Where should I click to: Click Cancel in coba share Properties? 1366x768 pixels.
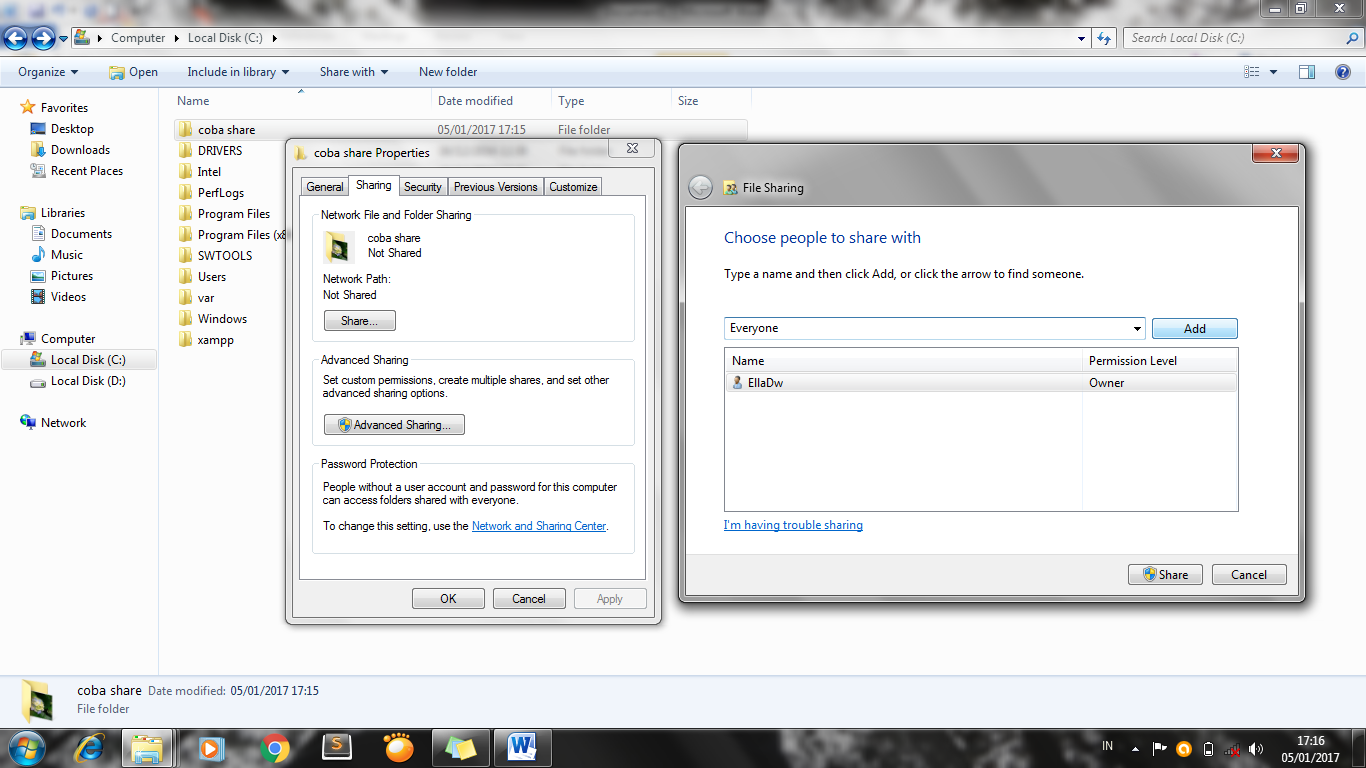529,599
